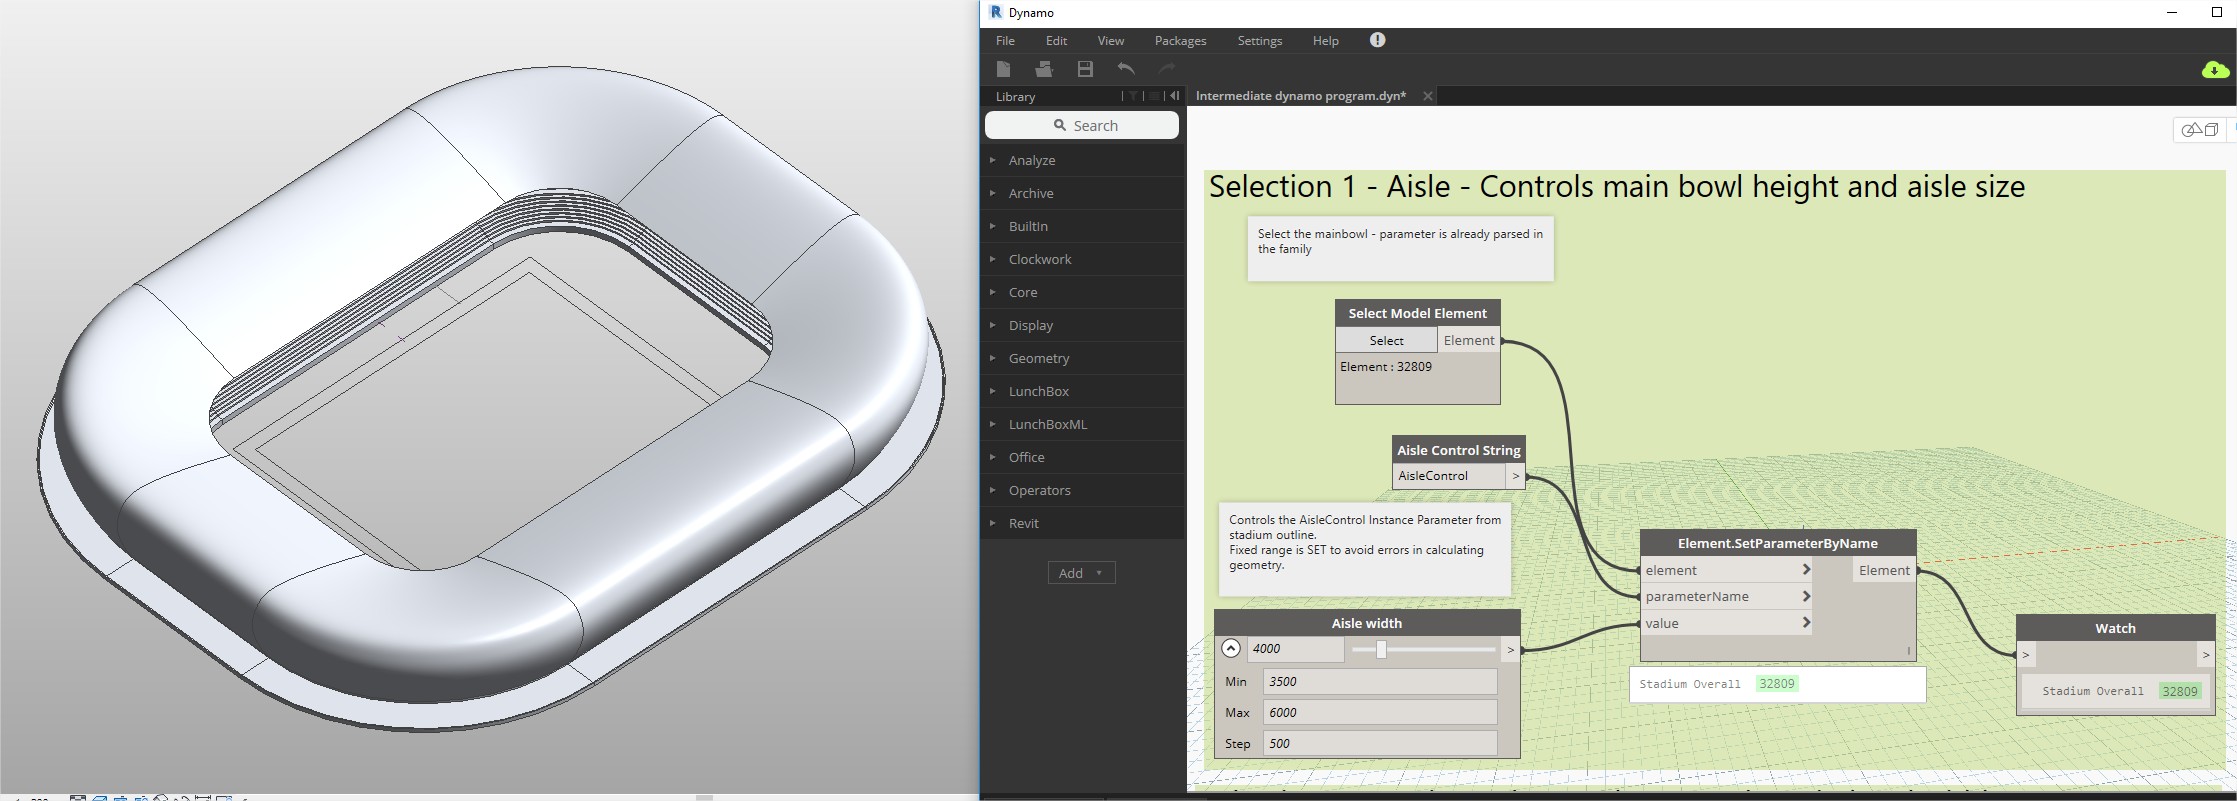2237x801 pixels.
Task: Click the Open file folder icon
Action: [1044, 69]
